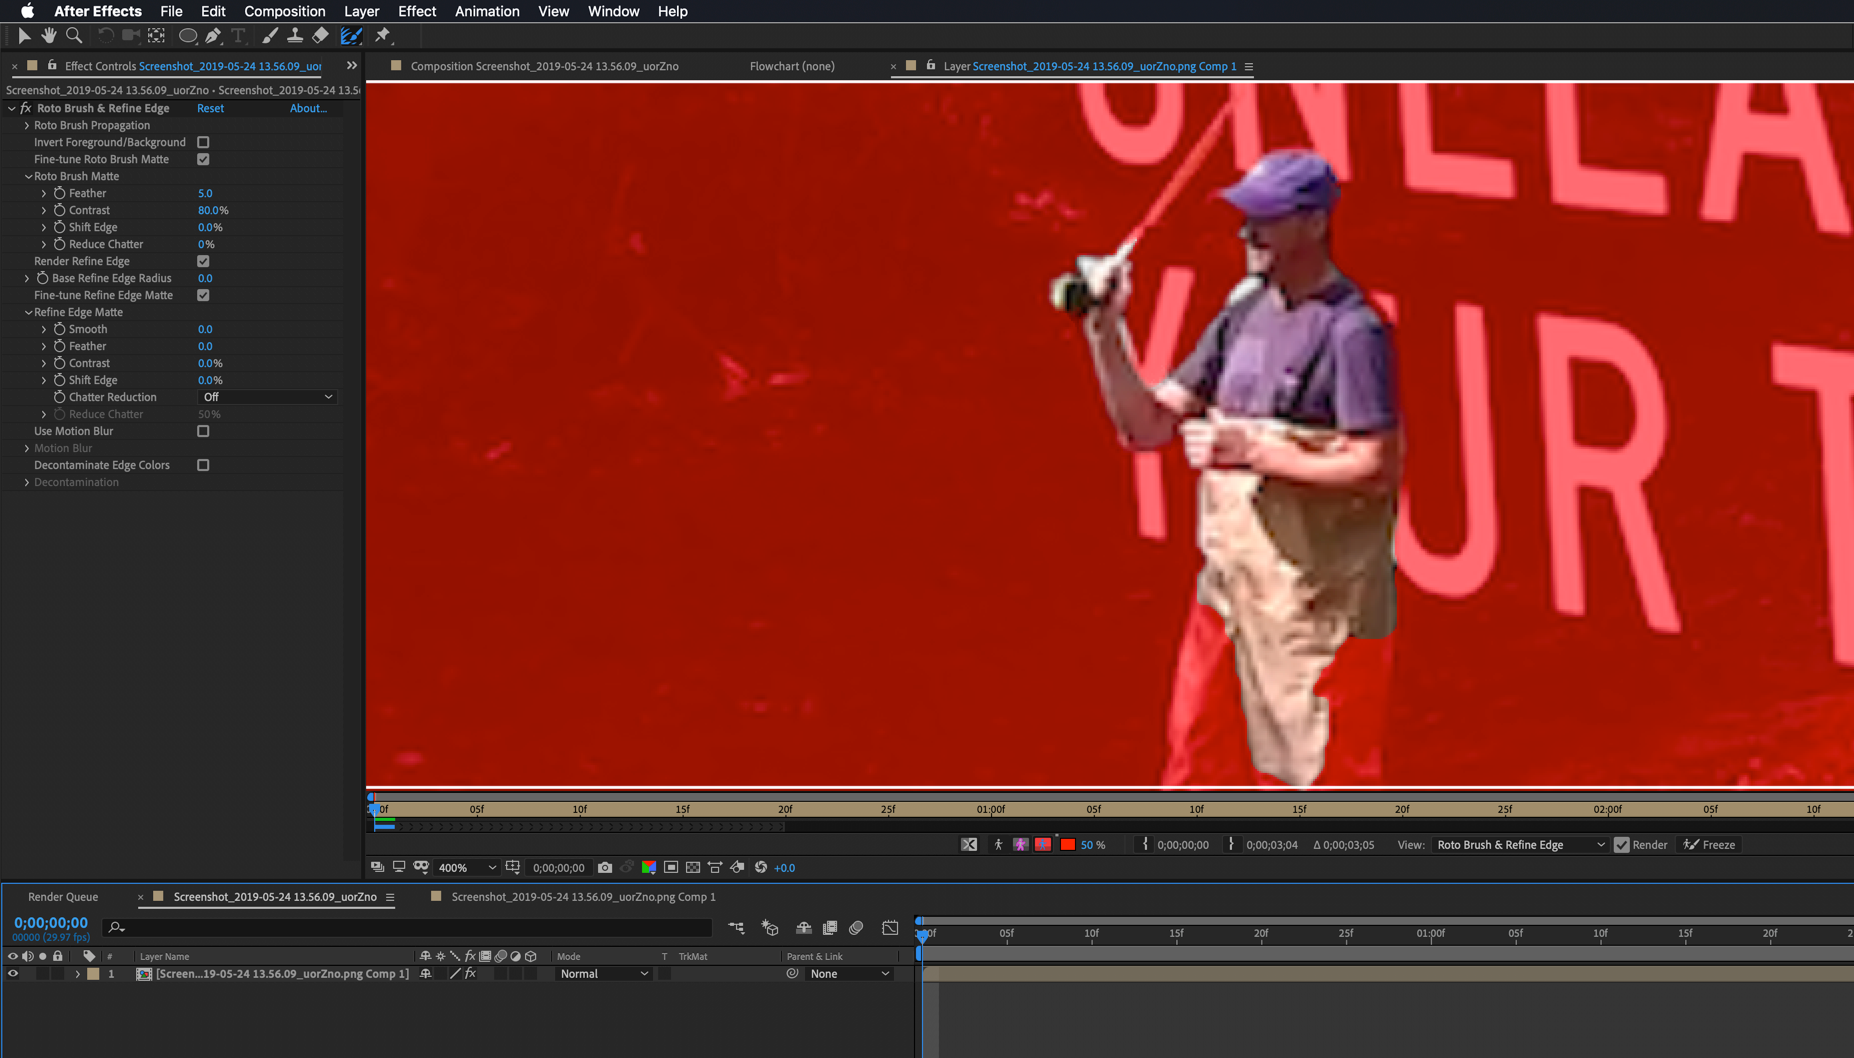This screenshot has height=1058, width=1854.
Task: Select the Pan Behind anchor point tool
Action: click(x=156, y=35)
